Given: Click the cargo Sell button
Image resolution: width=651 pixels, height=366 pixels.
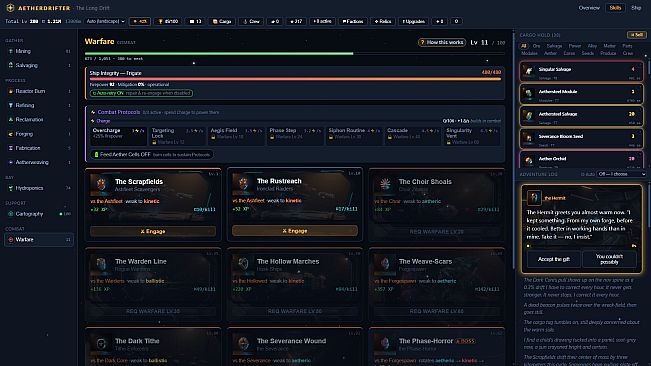Looking at the screenshot, I should 636,35.
